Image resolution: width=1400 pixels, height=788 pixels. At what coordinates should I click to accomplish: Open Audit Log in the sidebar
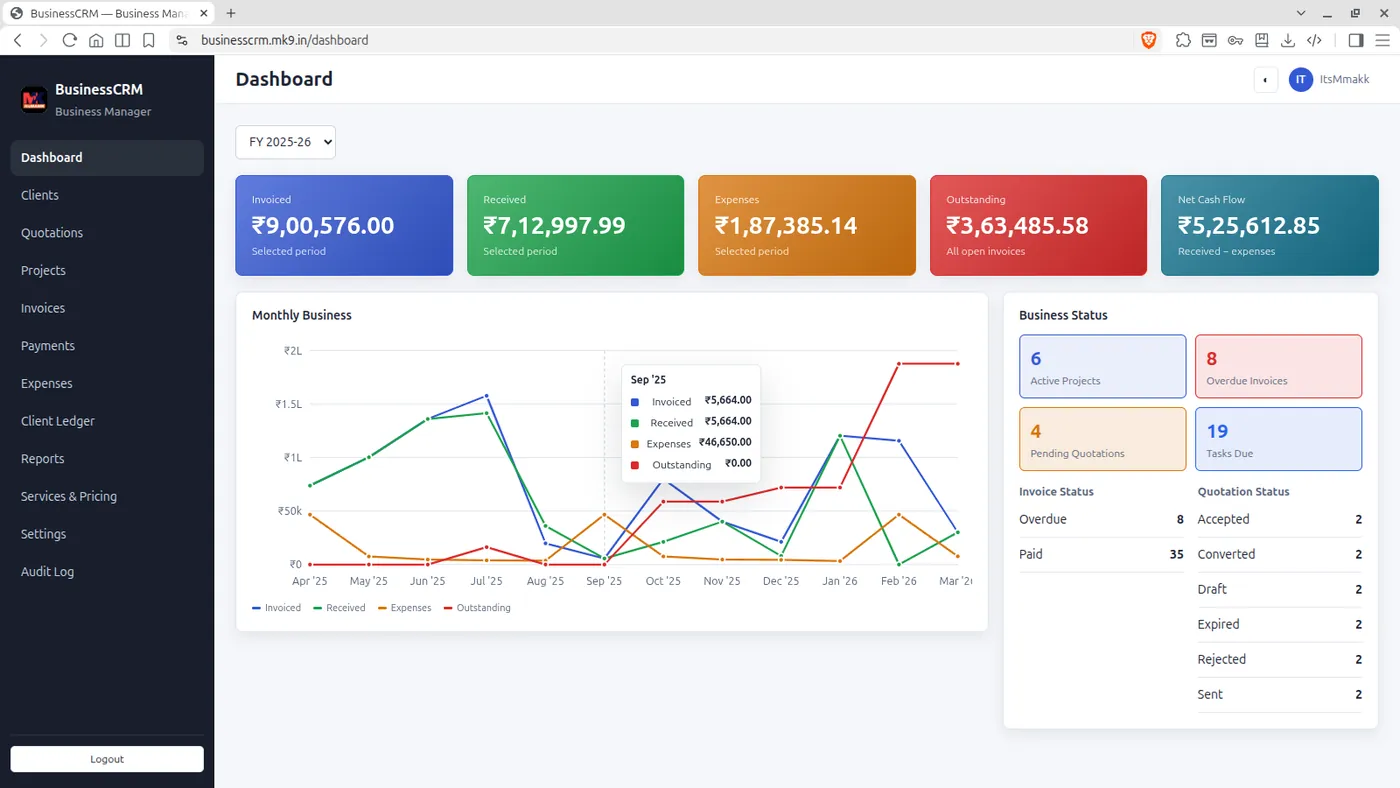(107, 572)
